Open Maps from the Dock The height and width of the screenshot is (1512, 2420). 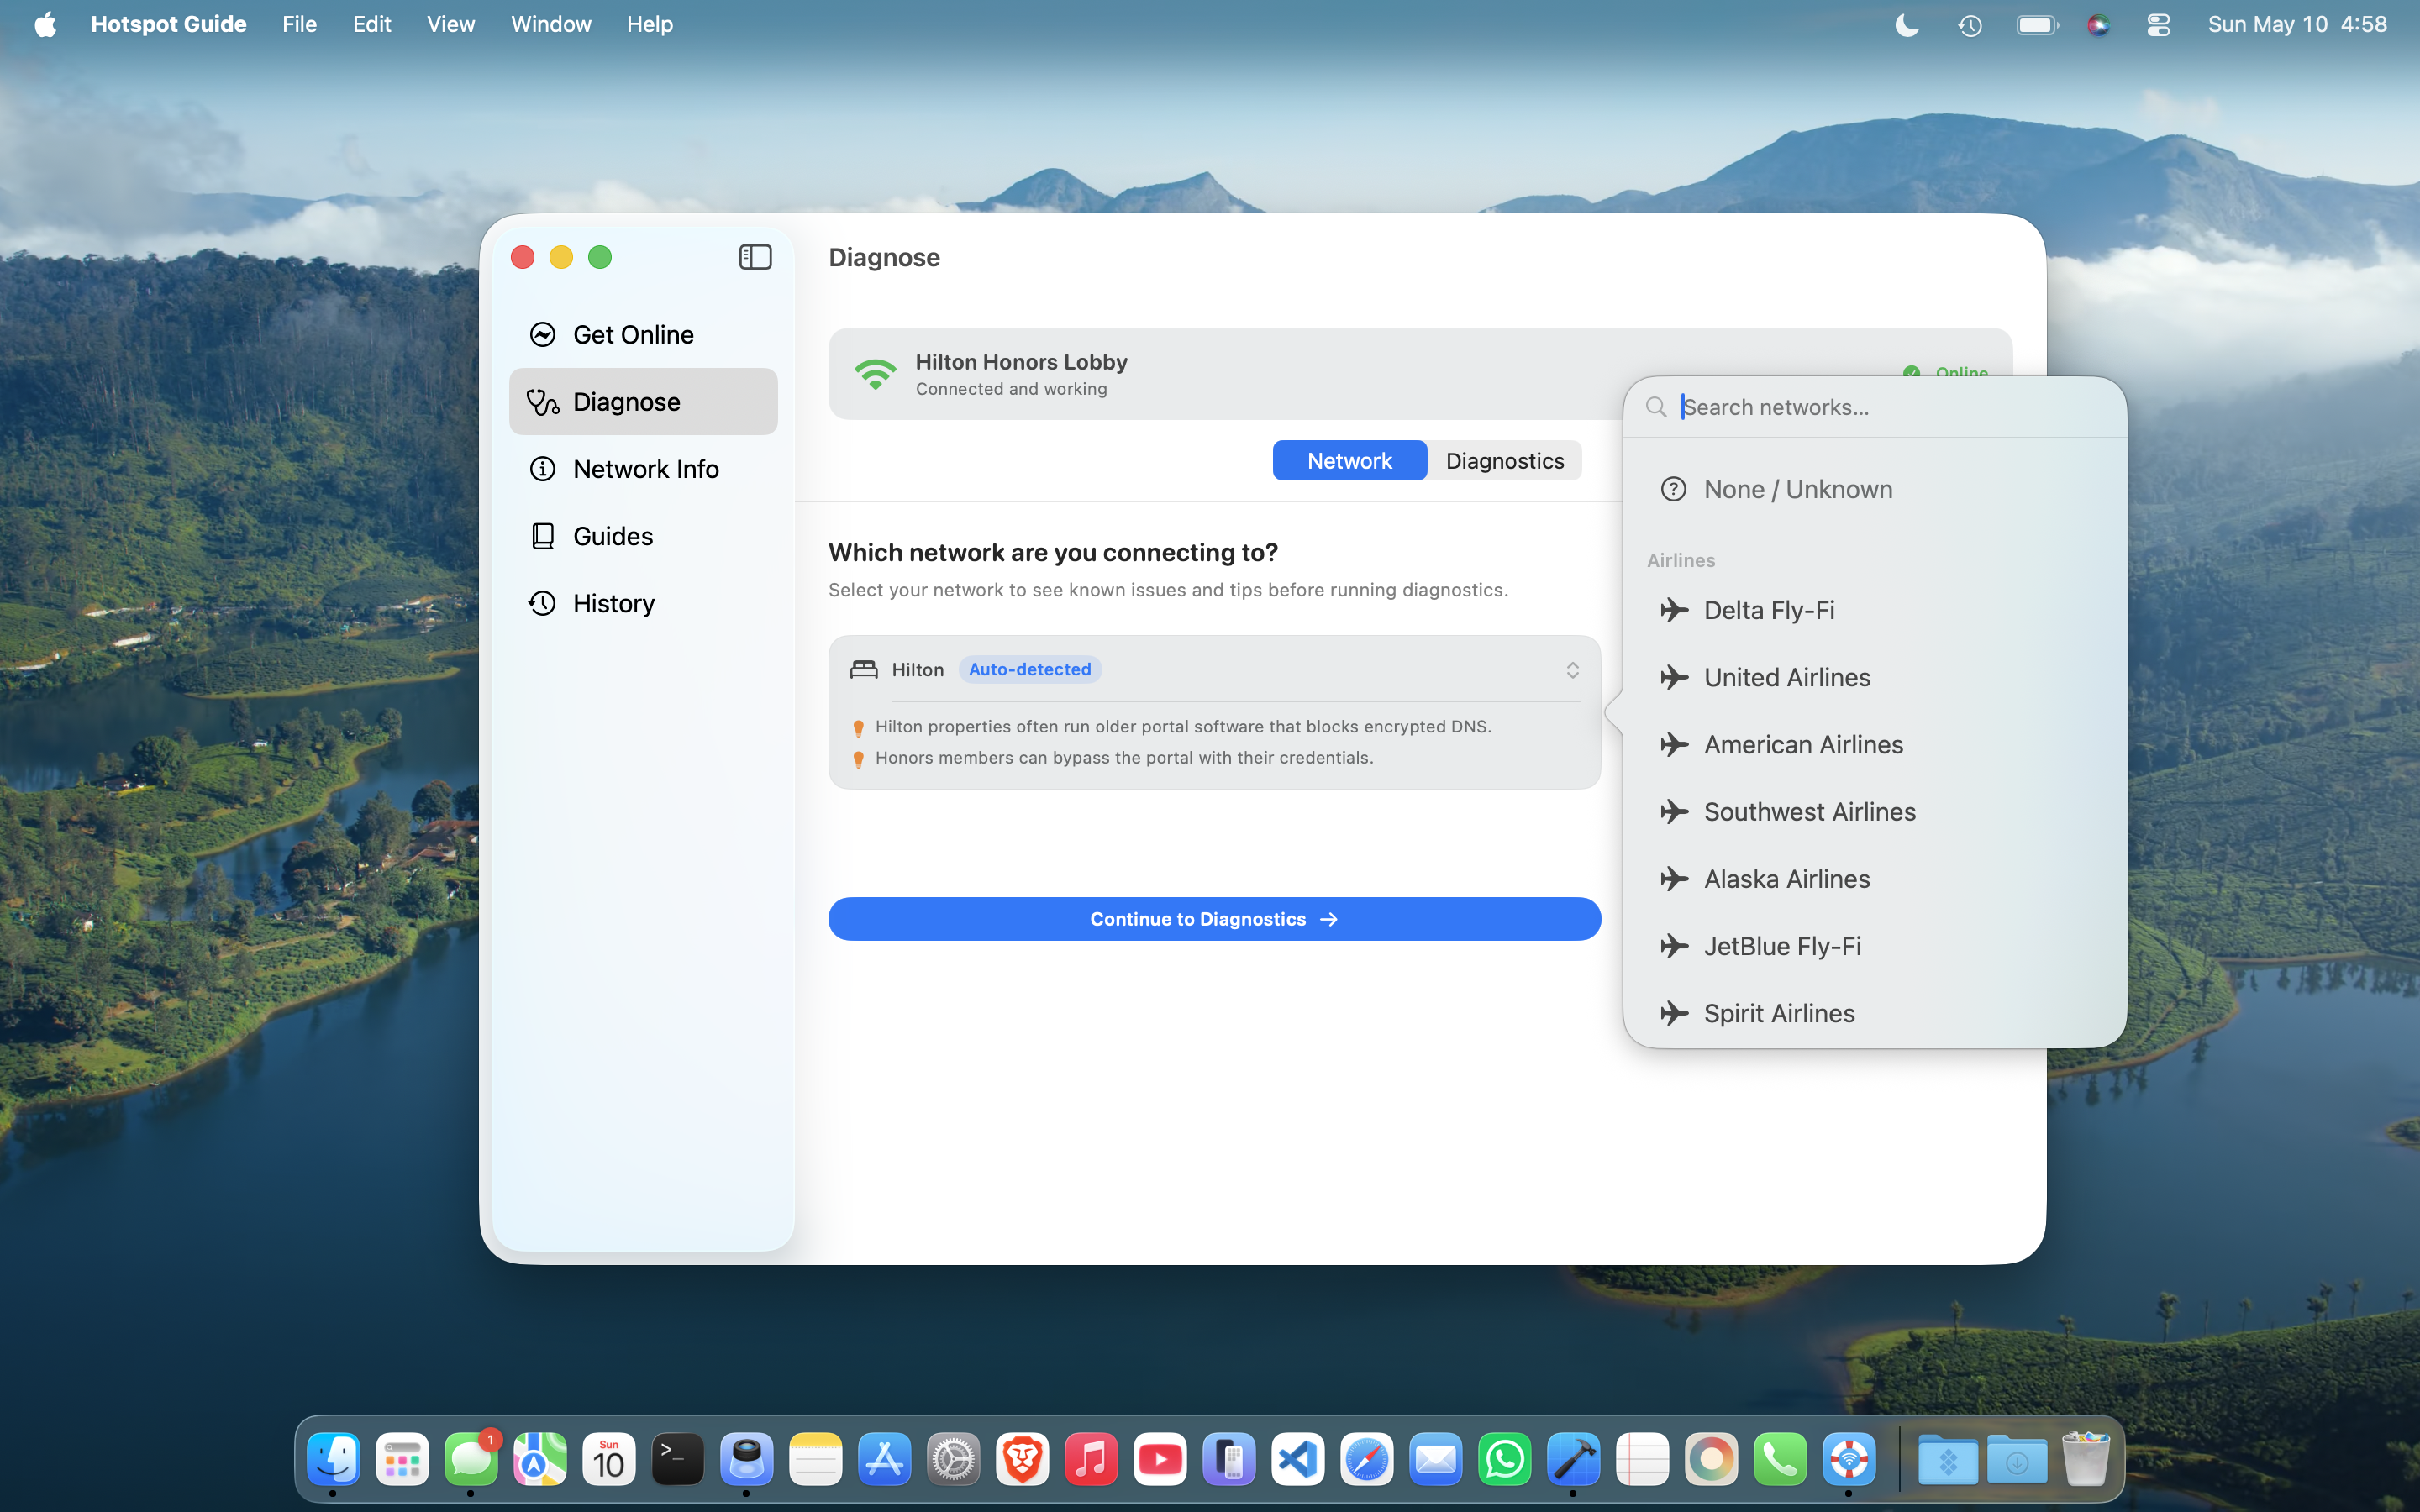point(540,1460)
